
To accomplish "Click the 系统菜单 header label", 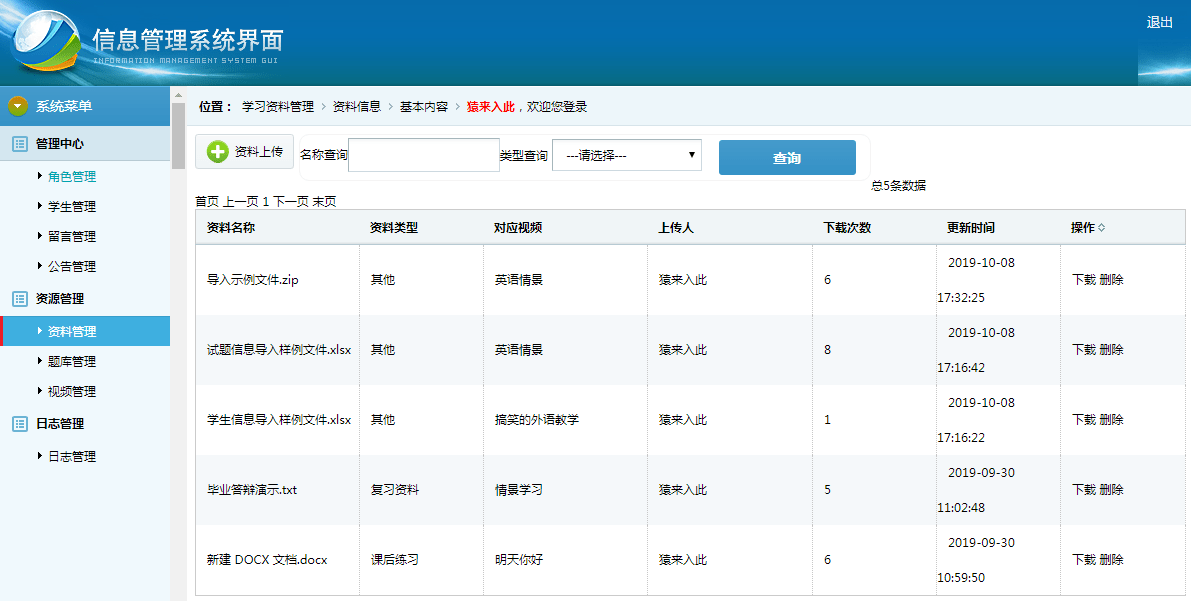I will coord(64,106).
